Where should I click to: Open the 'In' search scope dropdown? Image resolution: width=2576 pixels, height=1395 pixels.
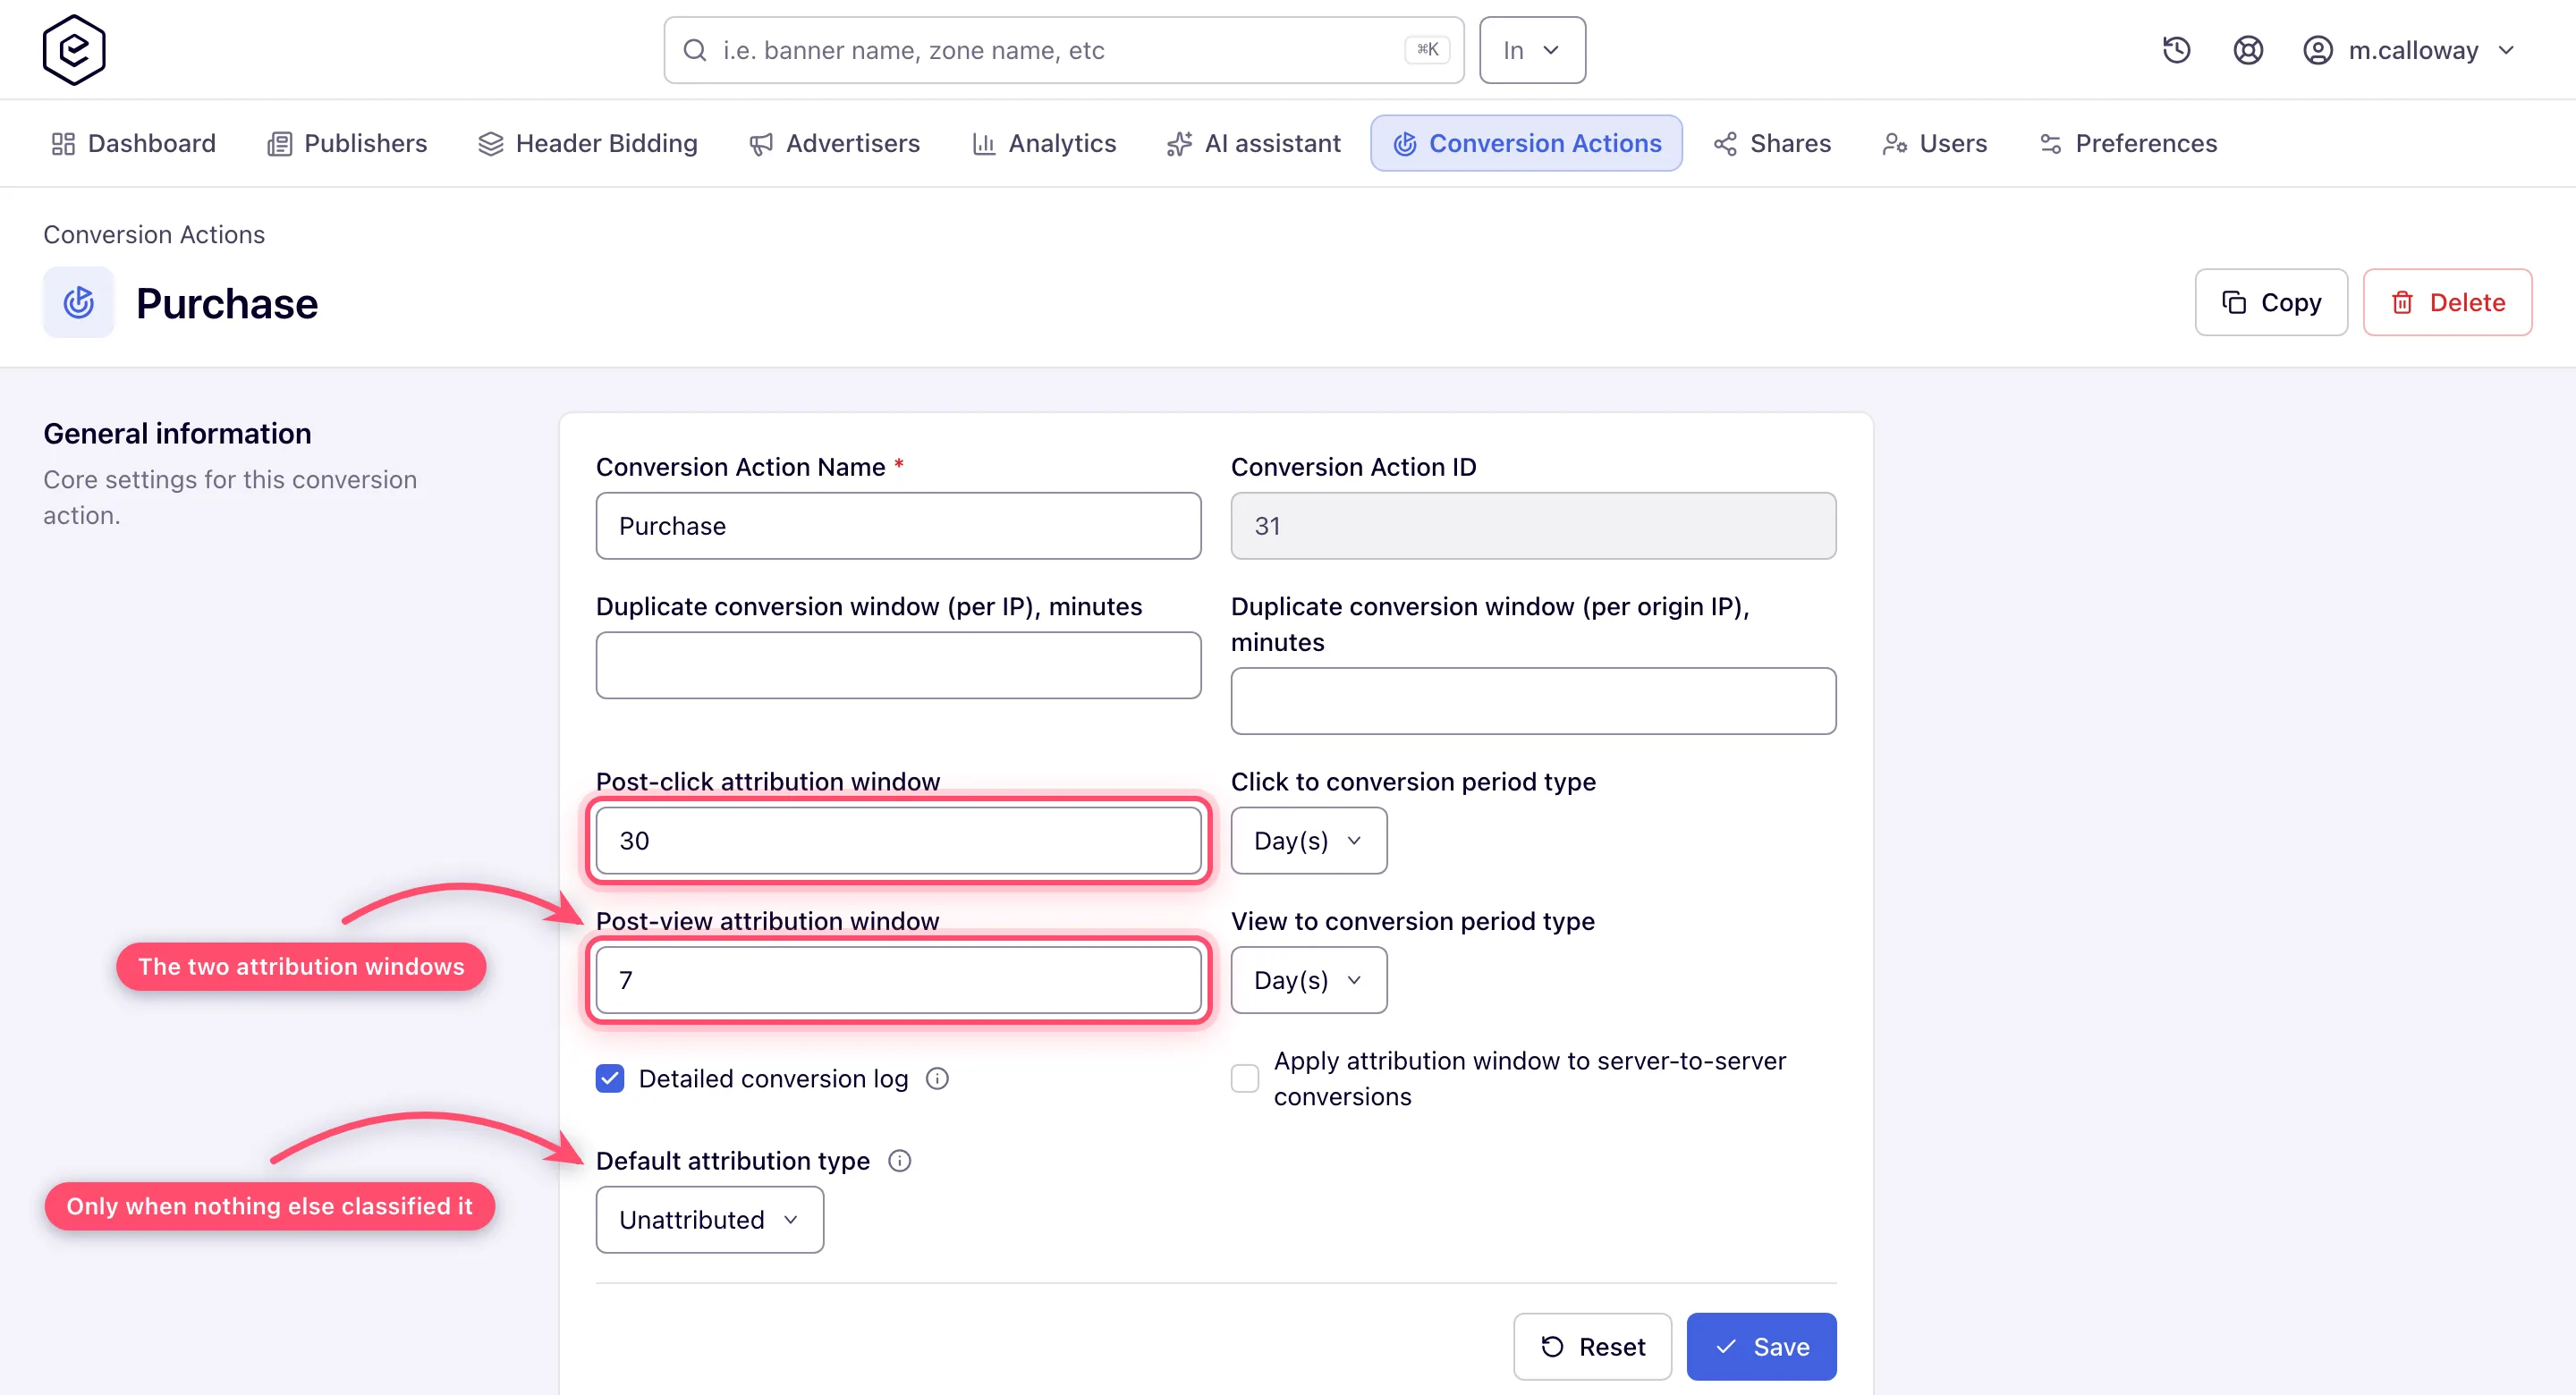point(1532,50)
